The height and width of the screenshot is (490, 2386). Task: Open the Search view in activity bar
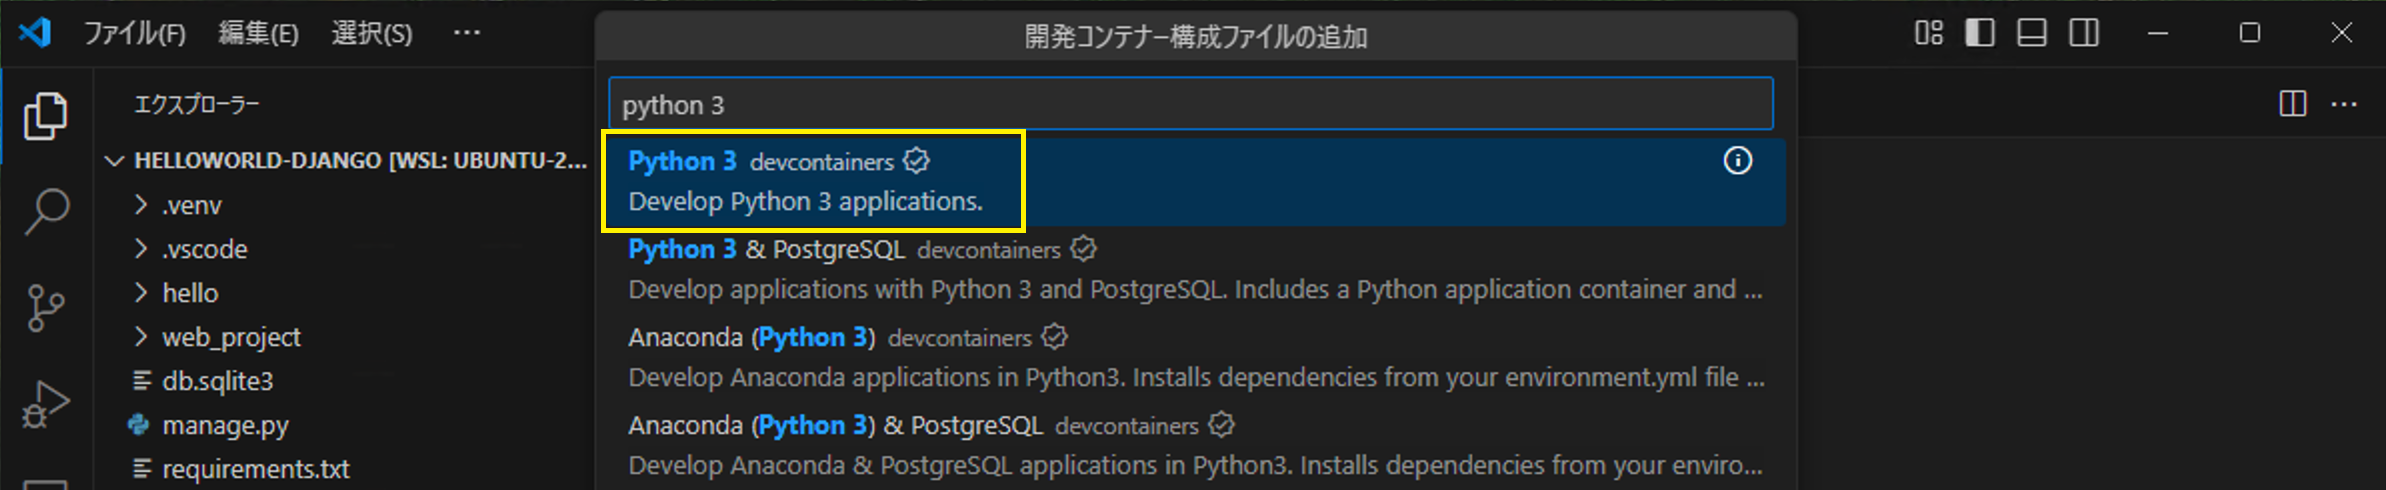[46, 212]
